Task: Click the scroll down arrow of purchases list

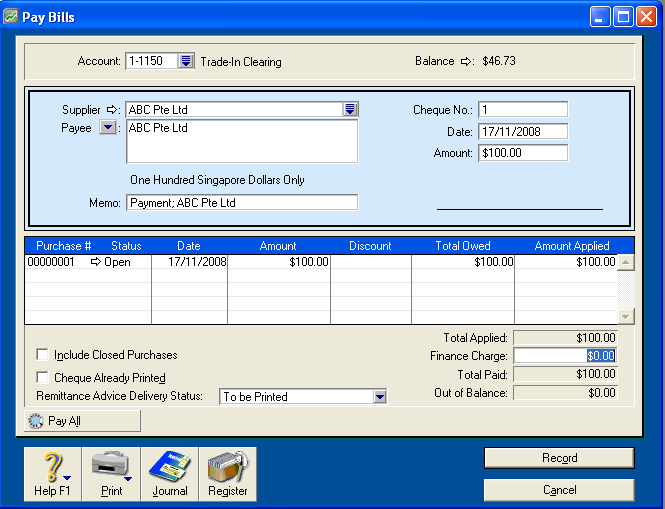Action: (626, 316)
